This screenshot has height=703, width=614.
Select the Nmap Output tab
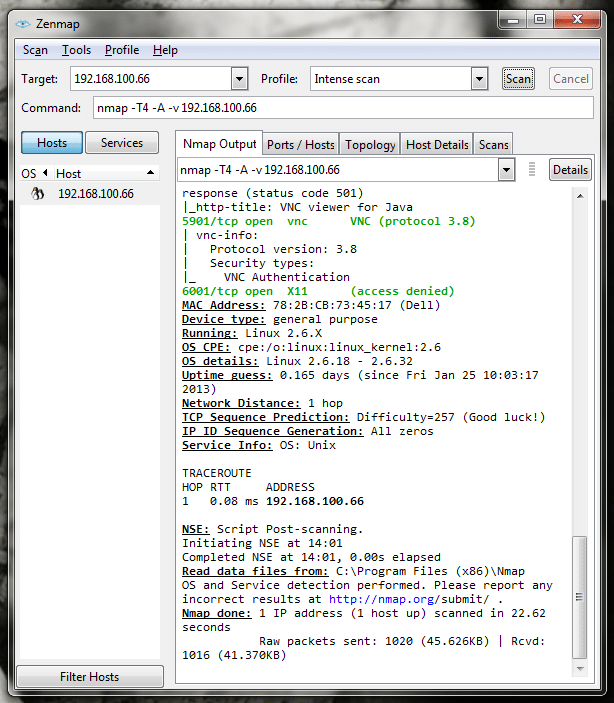point(219,144)
